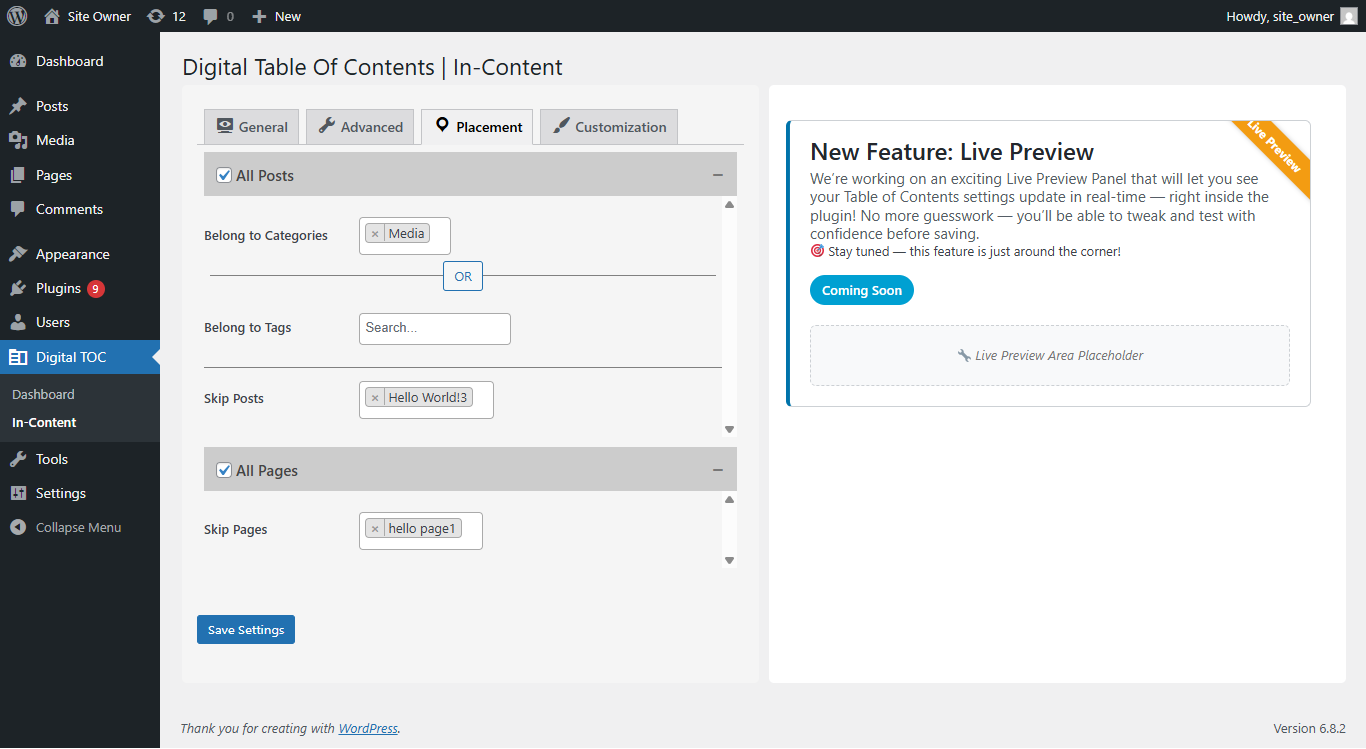Collapse the All Pages section

pos(717,470)
